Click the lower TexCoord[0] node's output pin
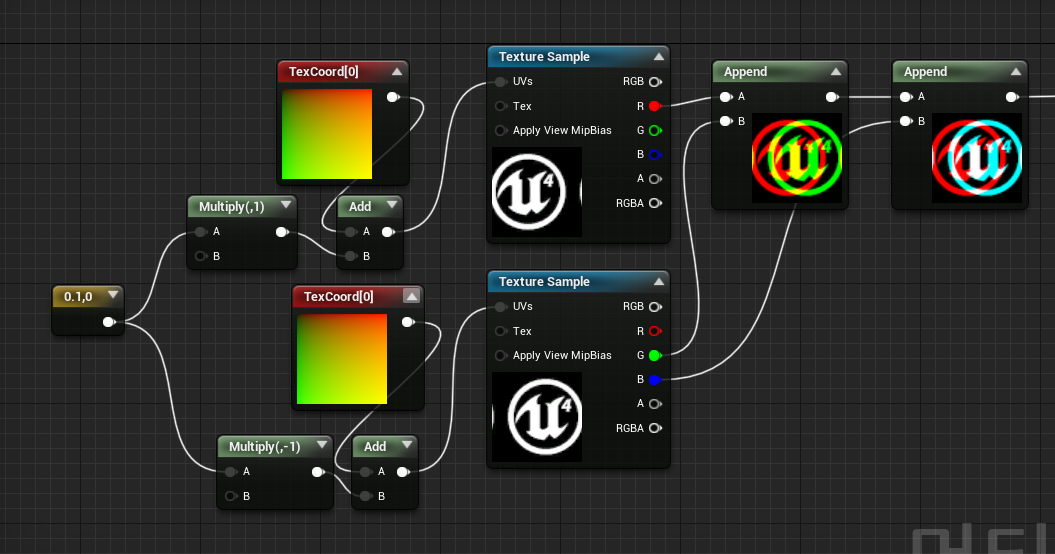The width and height of the screenshot is (1055, 554). (x=408, y=322)
